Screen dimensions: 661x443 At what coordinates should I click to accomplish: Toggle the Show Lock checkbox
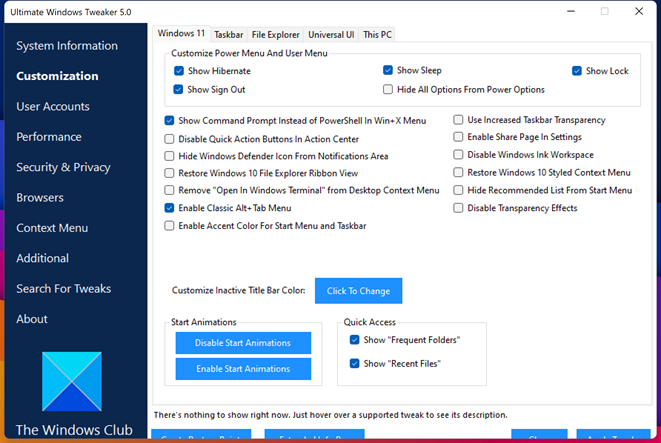(577, 71)
